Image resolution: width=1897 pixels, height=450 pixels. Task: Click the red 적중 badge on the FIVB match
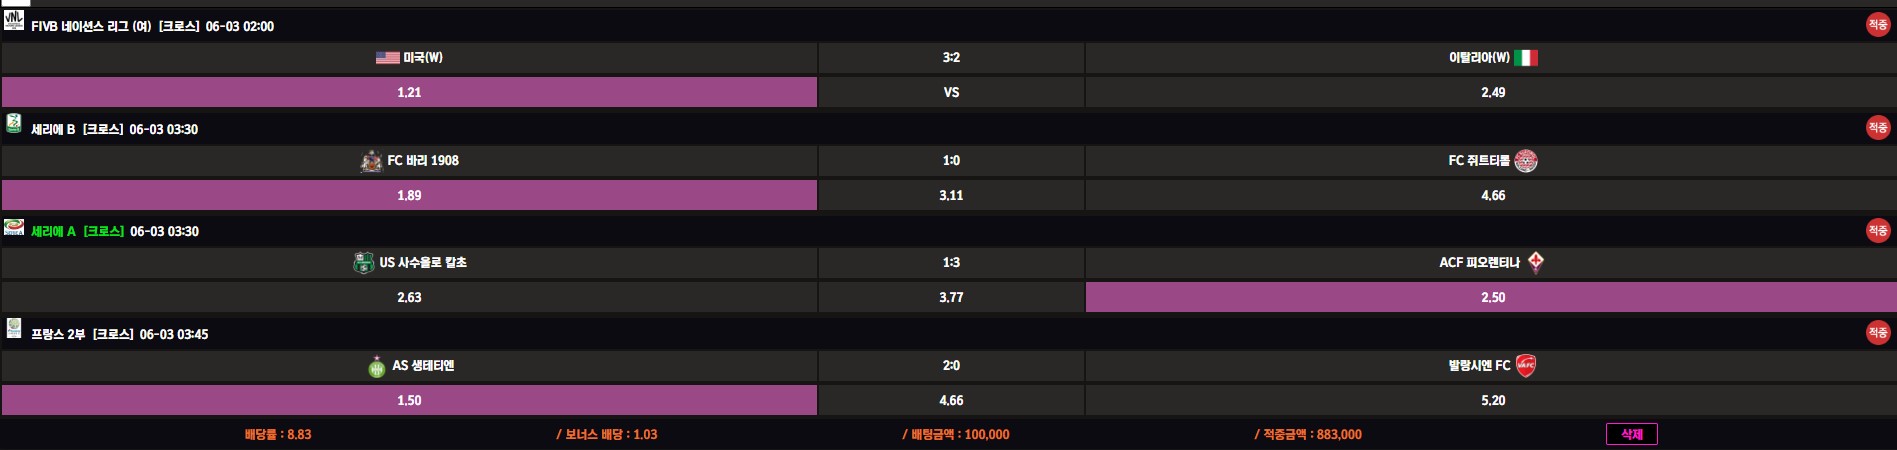(x=1877, y=25)
